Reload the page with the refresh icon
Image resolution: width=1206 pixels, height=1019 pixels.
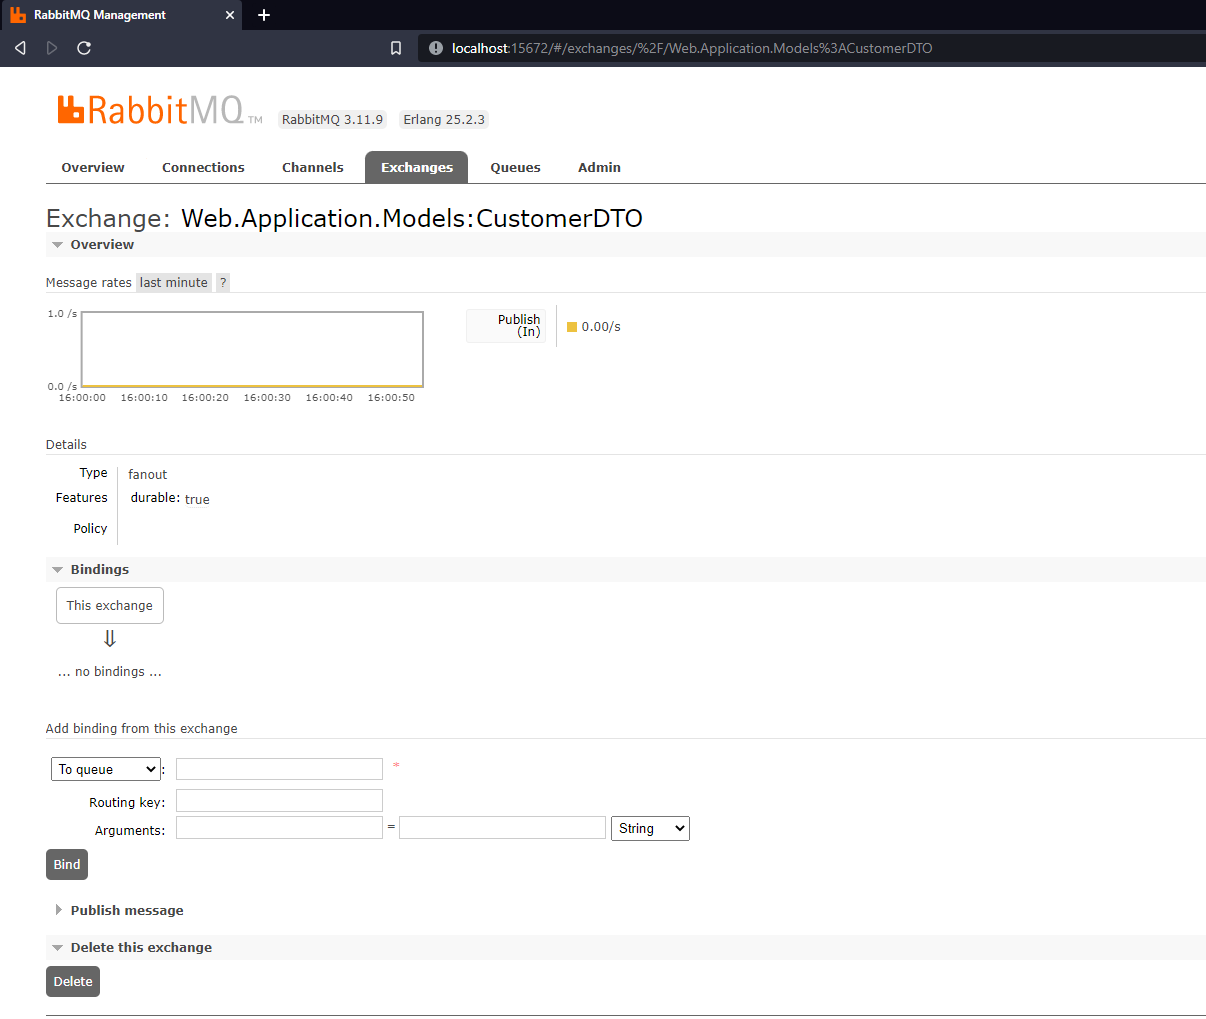[x=84, y=48]
